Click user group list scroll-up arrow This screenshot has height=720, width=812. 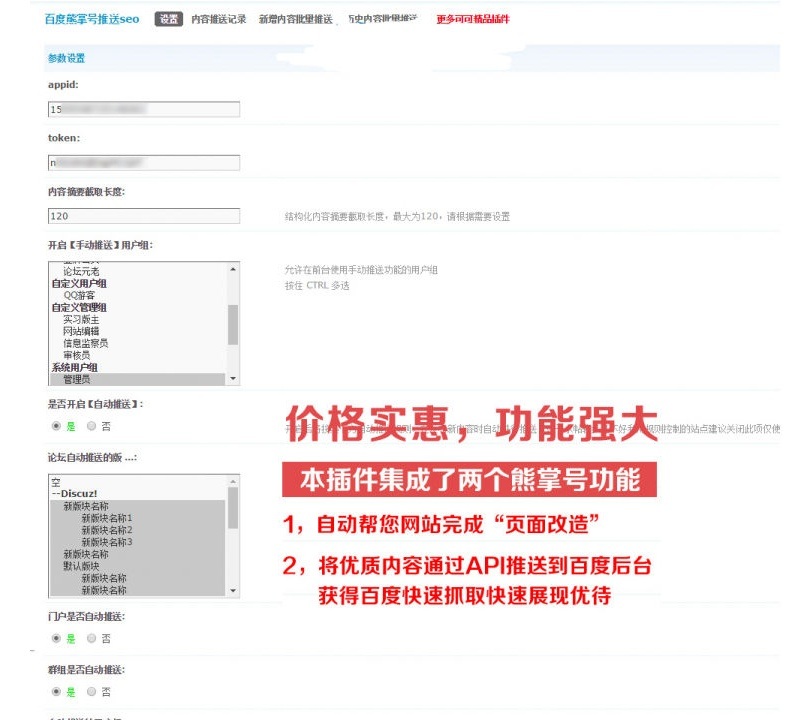tap(233, 269)
